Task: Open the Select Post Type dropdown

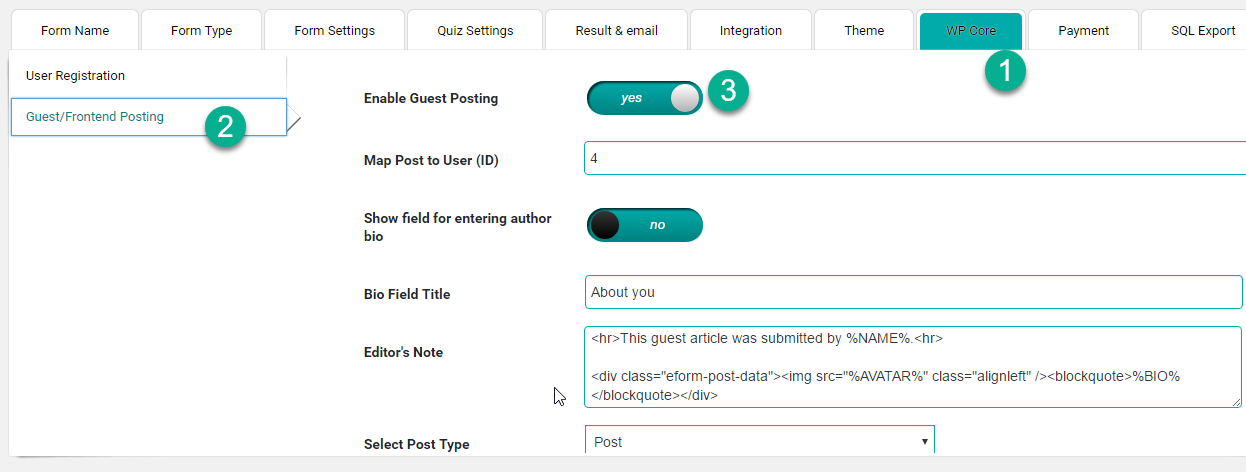Action: (x=760, y=442)
